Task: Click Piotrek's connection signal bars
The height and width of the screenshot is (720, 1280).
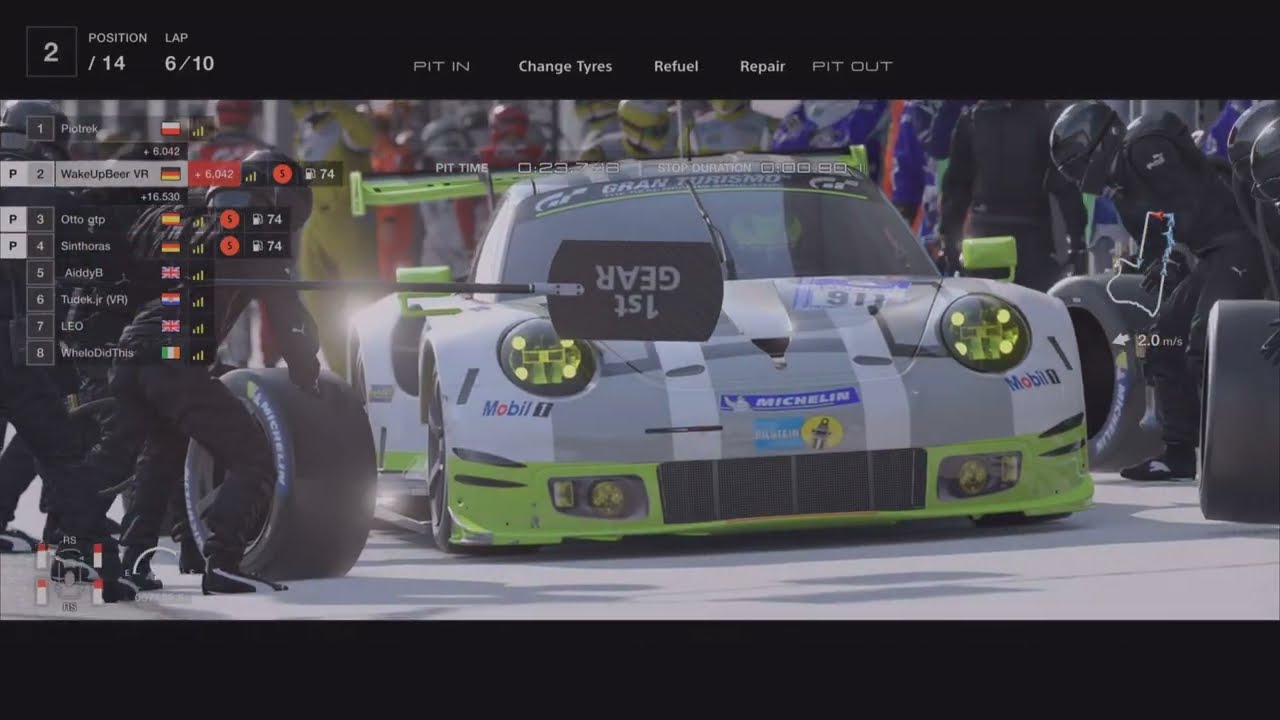Action: [x=197, y=130]
